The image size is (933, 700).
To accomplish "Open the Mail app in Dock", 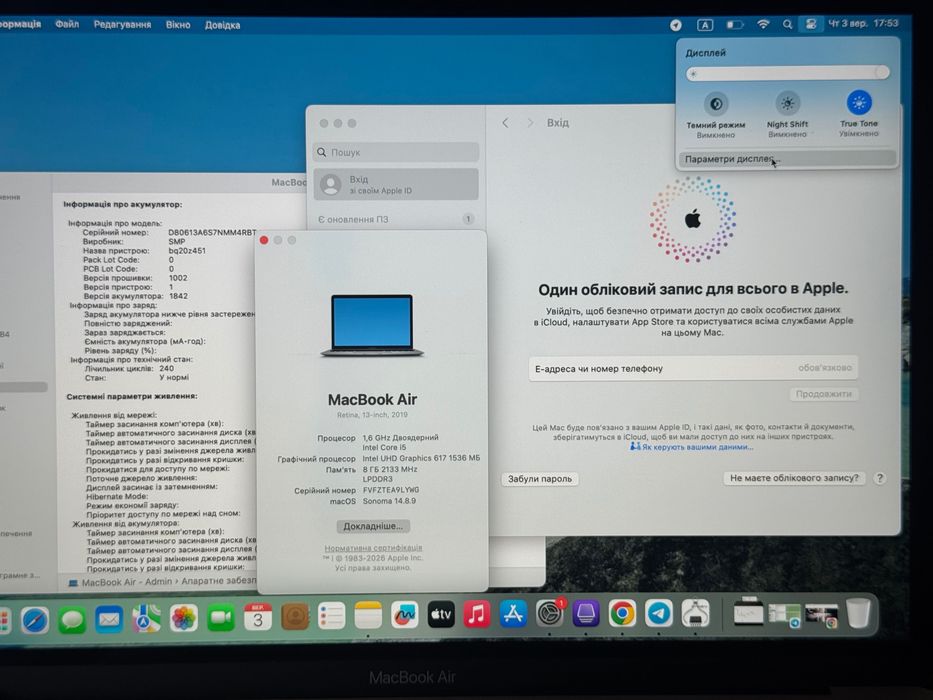I will [x=109, y=620].
